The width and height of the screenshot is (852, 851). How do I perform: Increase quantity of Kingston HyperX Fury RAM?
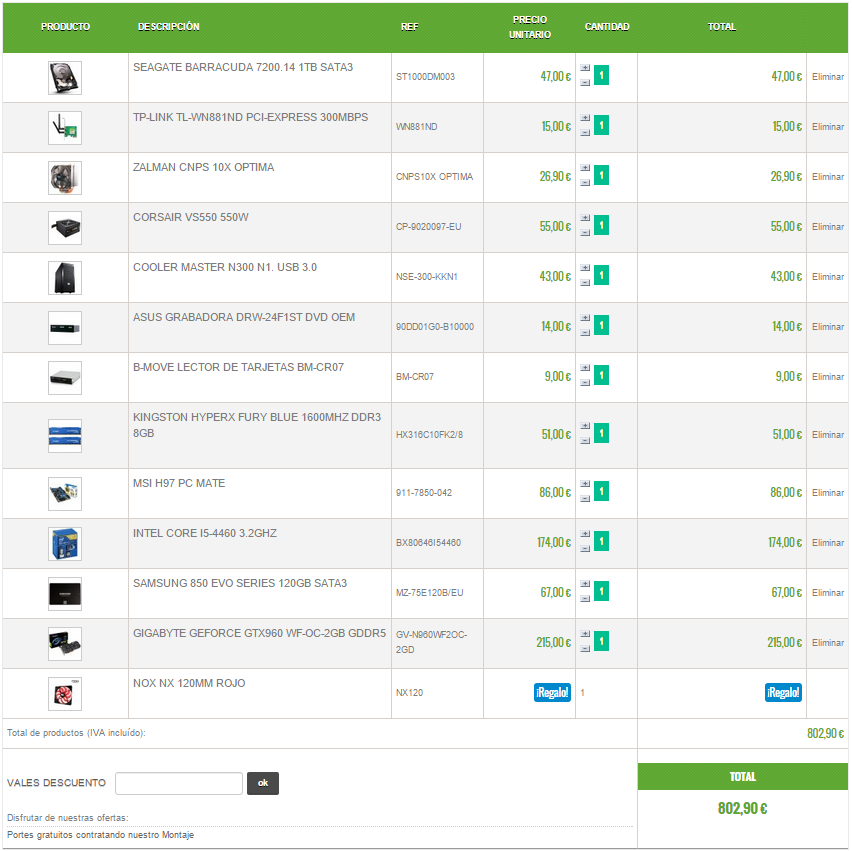[x=585, y=426]
